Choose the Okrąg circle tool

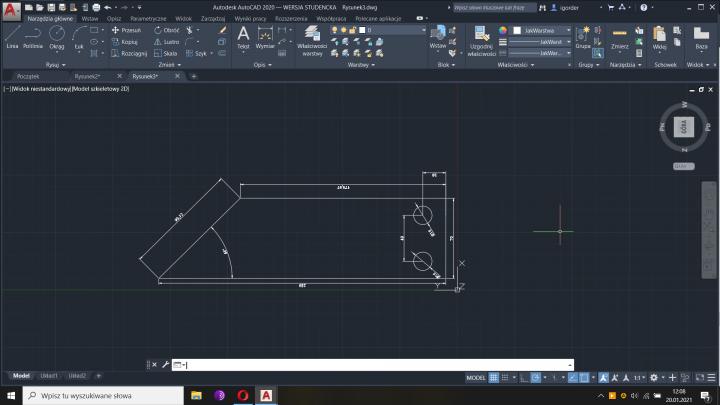(x=57, y=36)
